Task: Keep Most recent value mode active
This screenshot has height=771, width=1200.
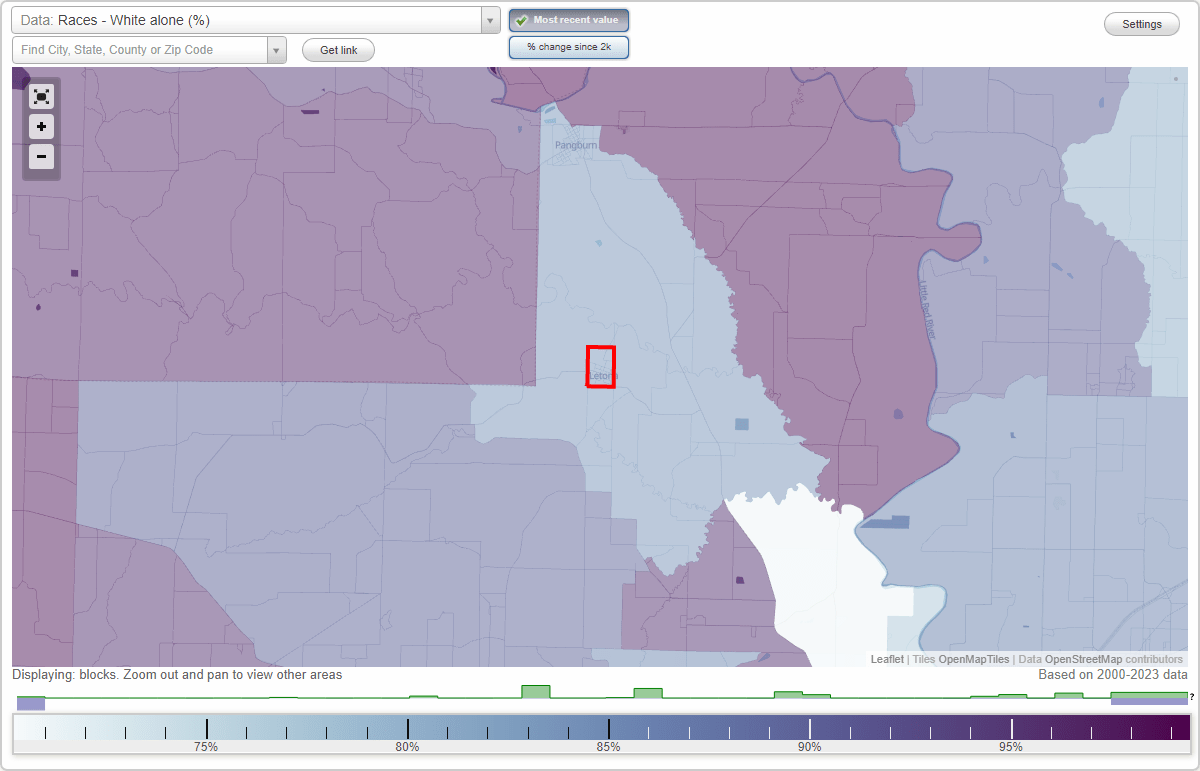Action: (x=568, y=20)
